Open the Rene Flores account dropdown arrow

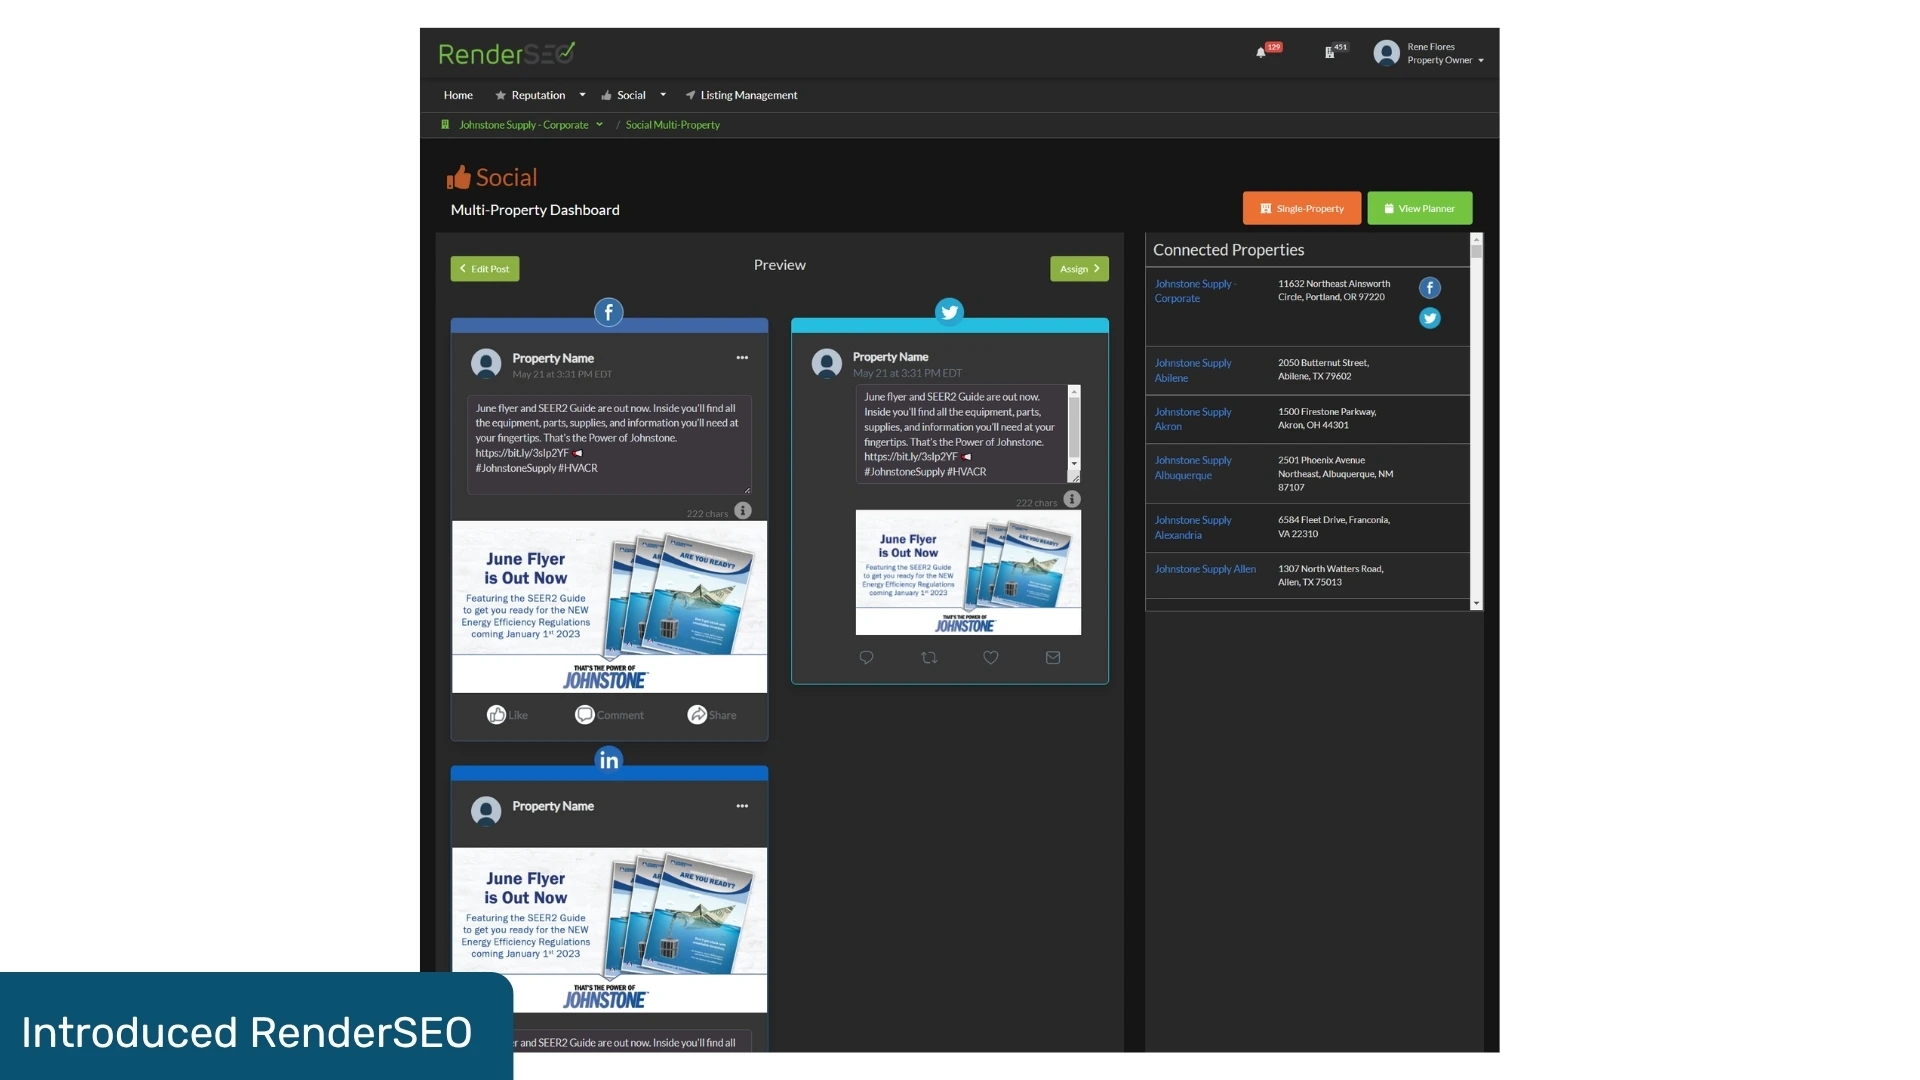pos(1481,61)
